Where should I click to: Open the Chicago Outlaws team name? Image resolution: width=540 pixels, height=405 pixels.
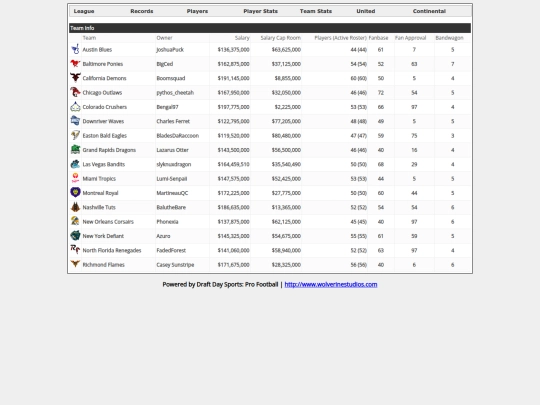click(102, 93)
